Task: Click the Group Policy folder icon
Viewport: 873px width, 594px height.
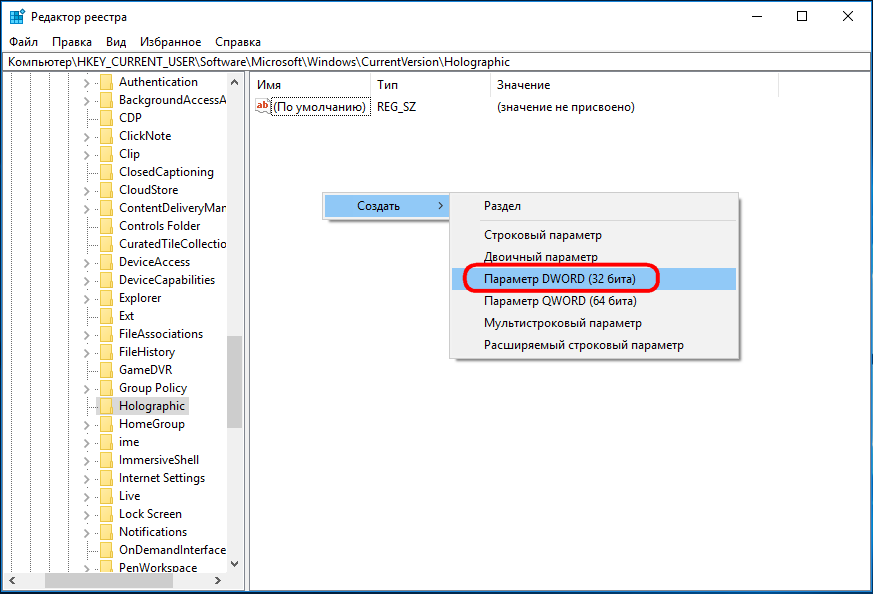Action: (106, 388)
